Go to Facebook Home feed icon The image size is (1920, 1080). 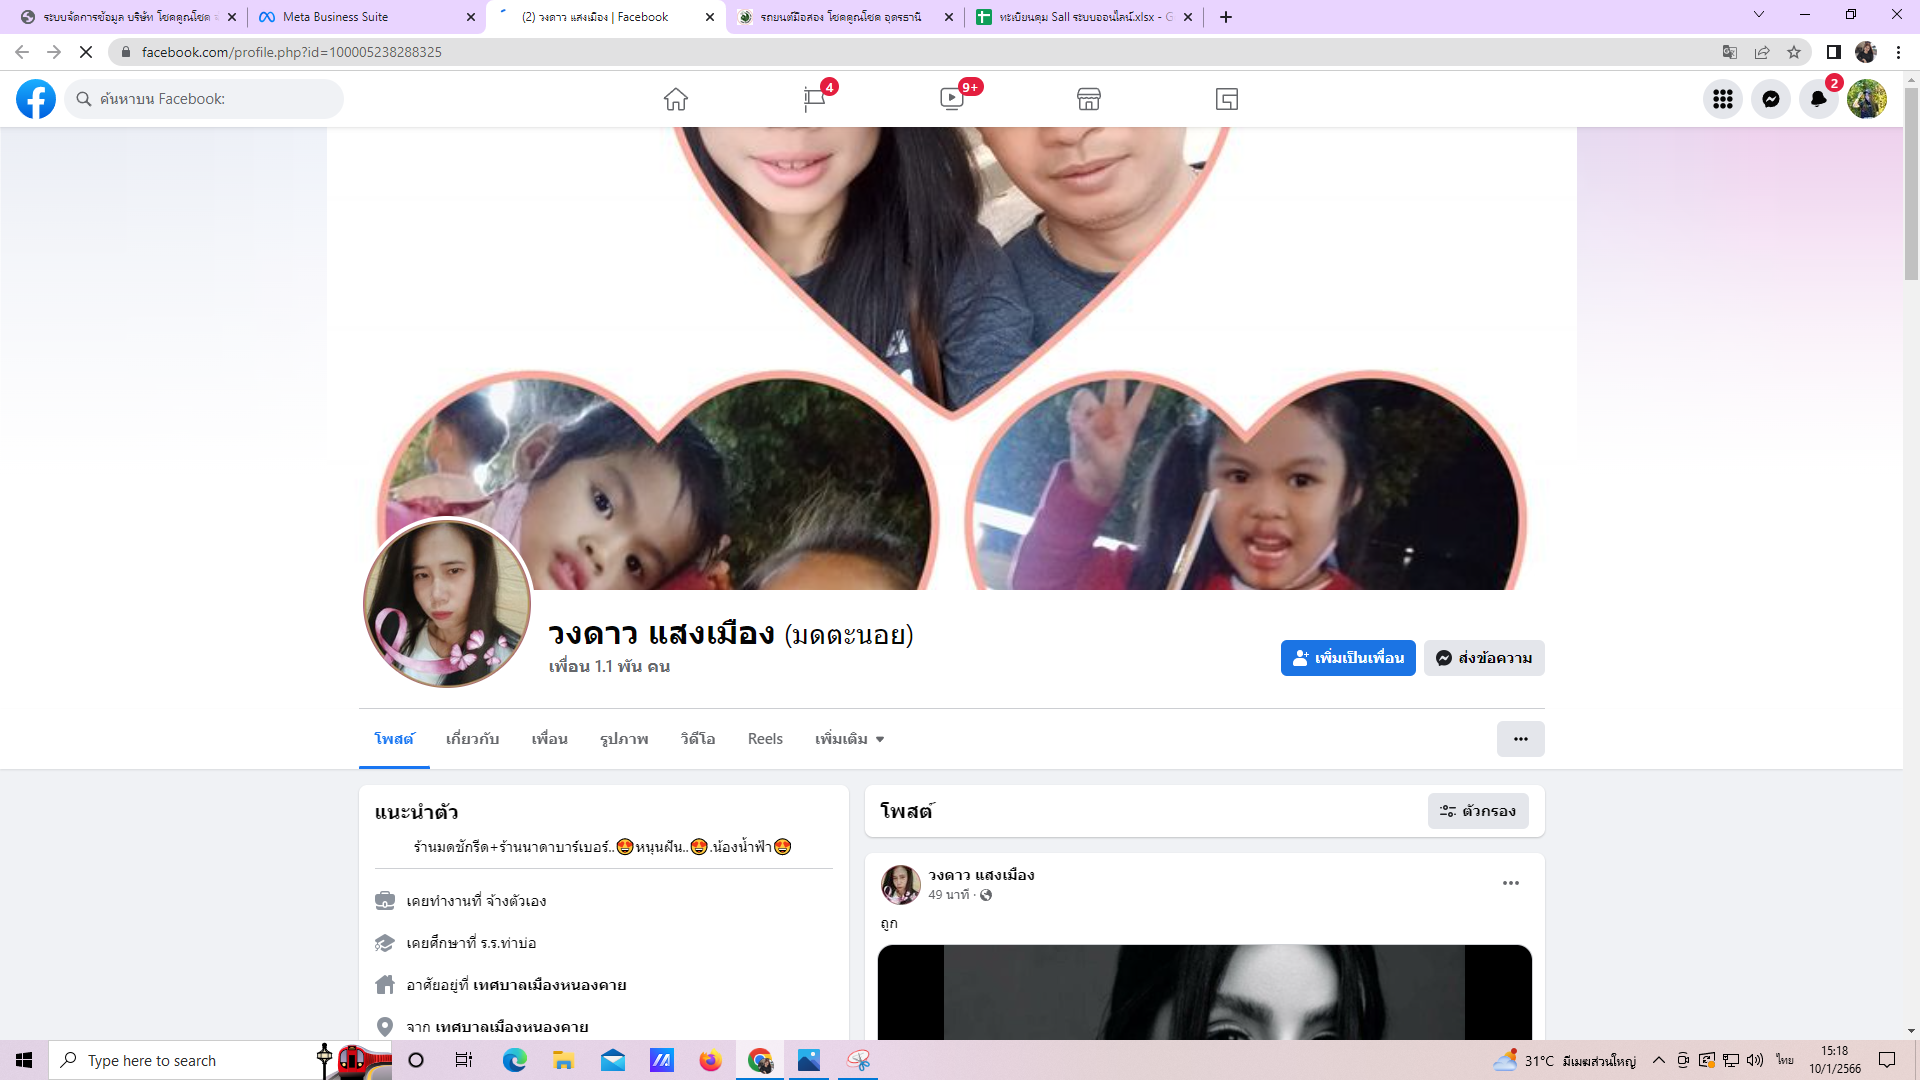tap(676, 99)
